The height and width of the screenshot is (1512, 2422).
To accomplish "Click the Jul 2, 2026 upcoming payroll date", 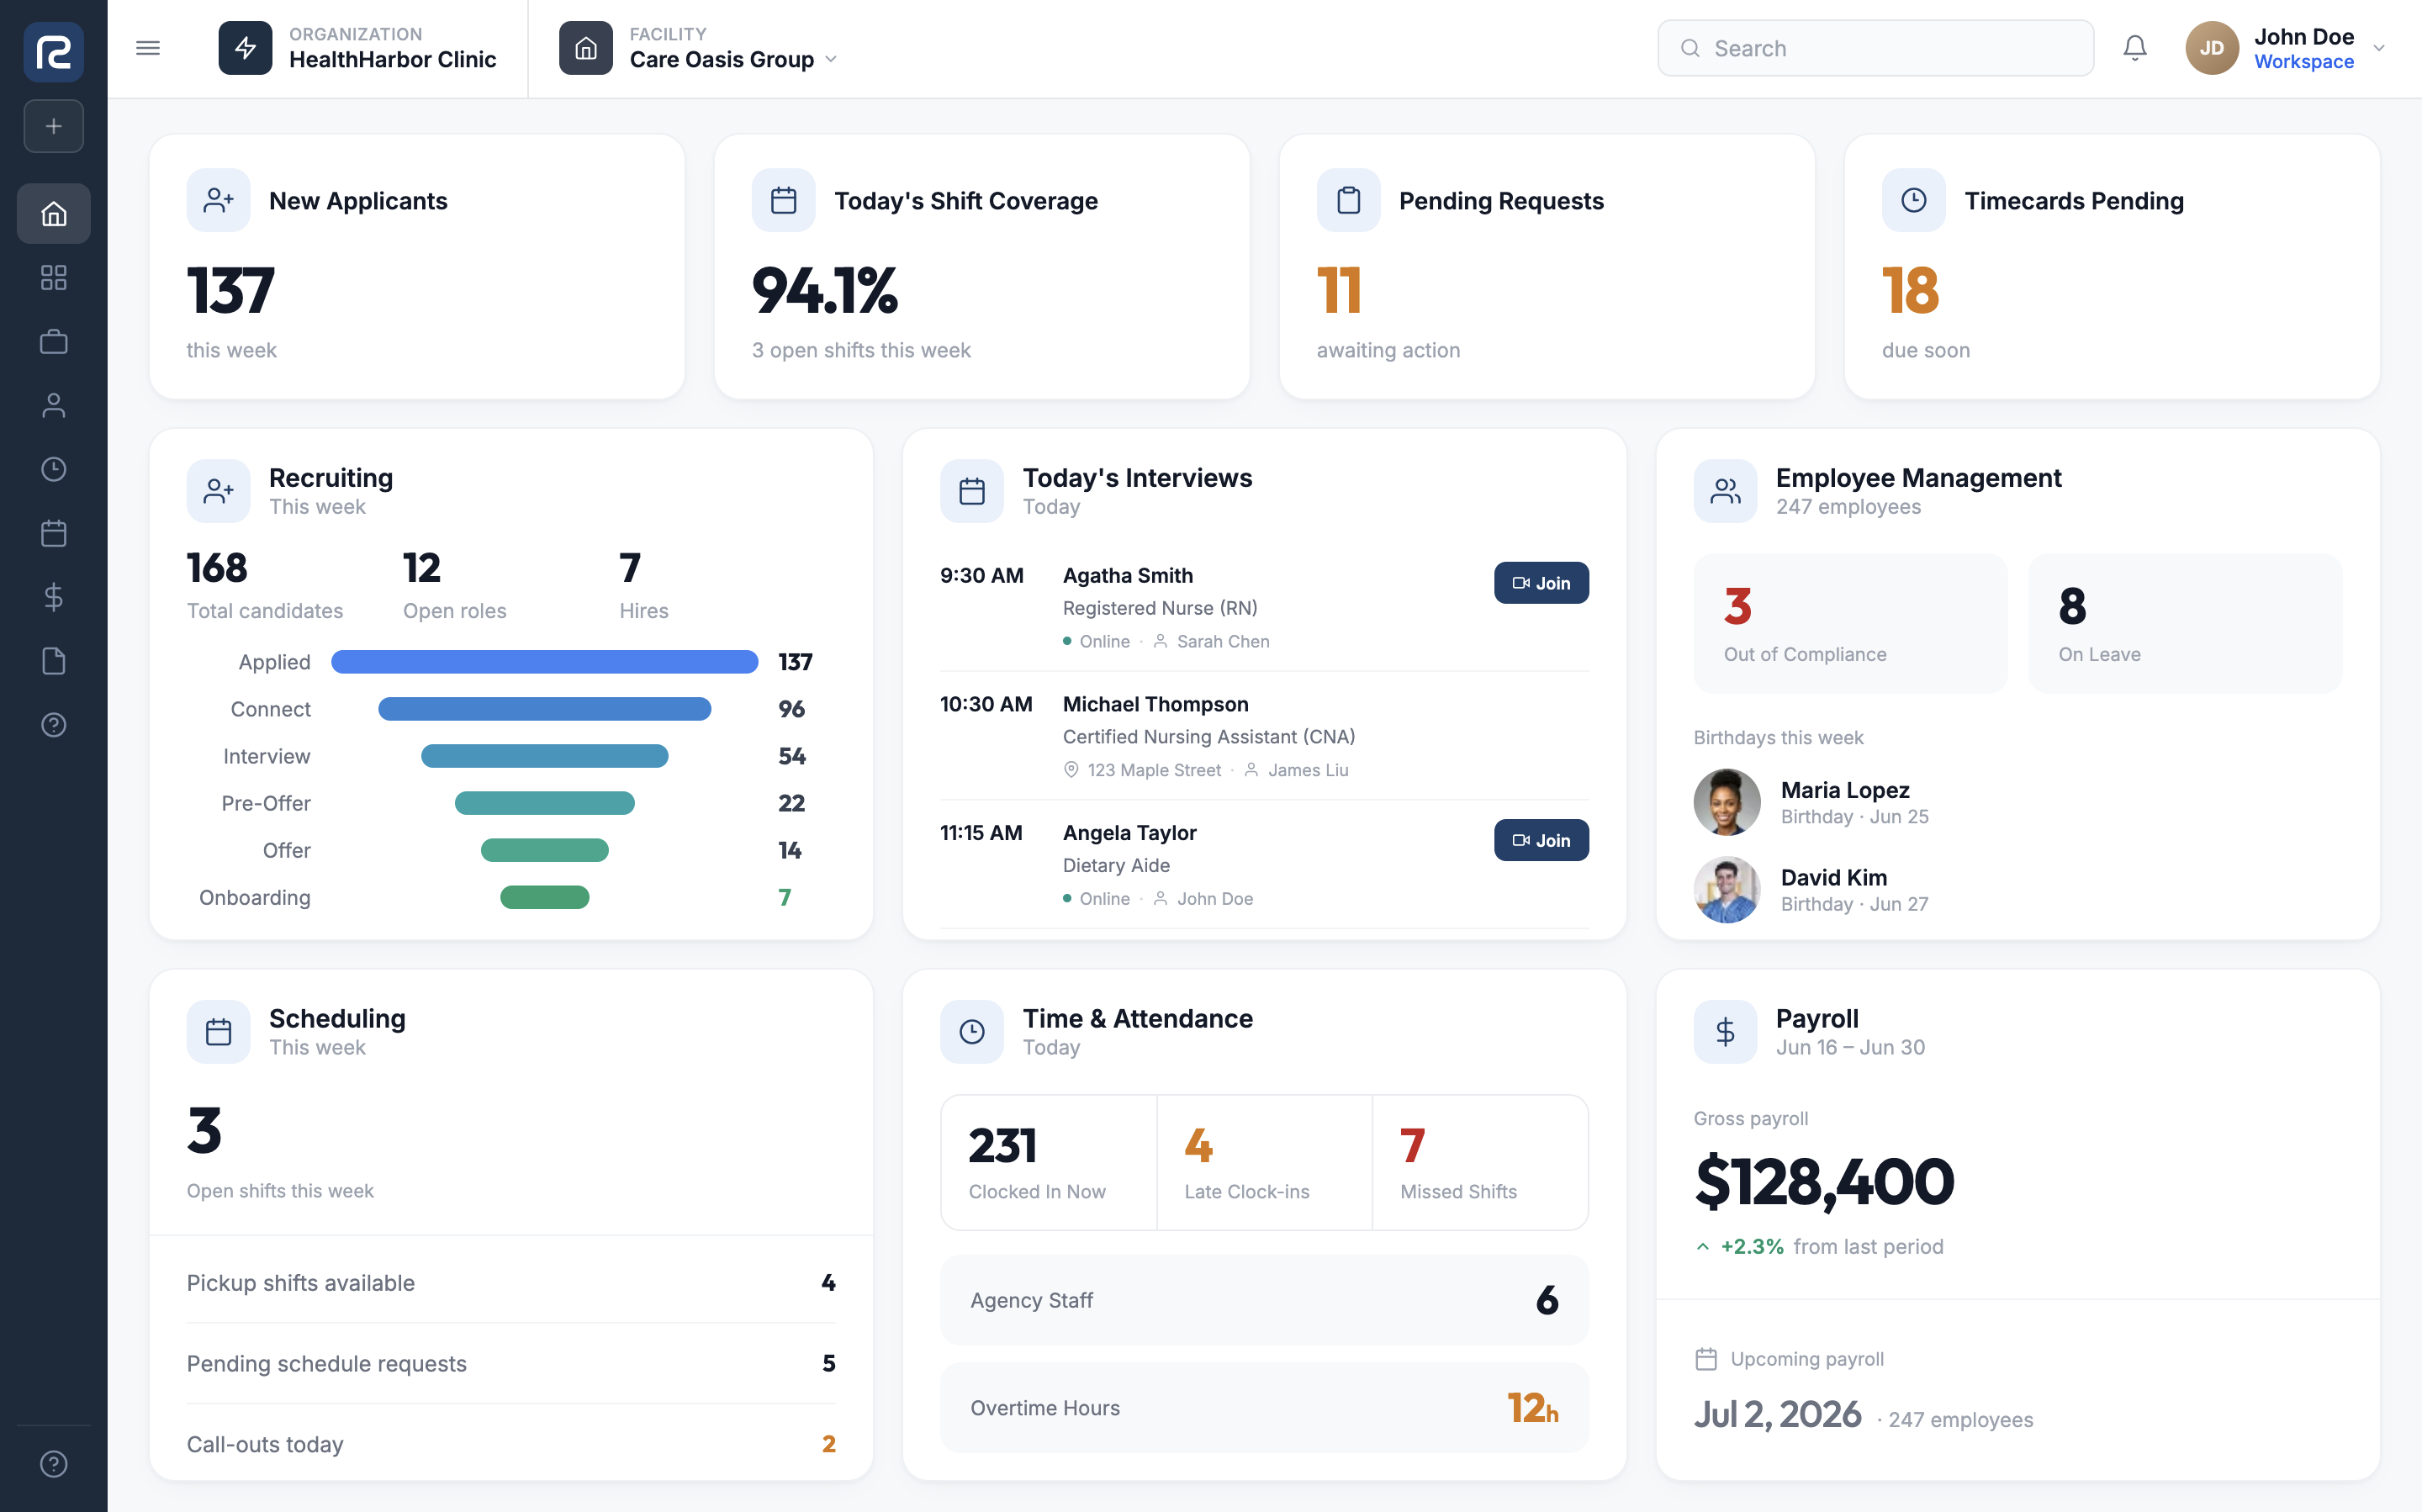I will pyautogui.click(x=1777, y=1415).
